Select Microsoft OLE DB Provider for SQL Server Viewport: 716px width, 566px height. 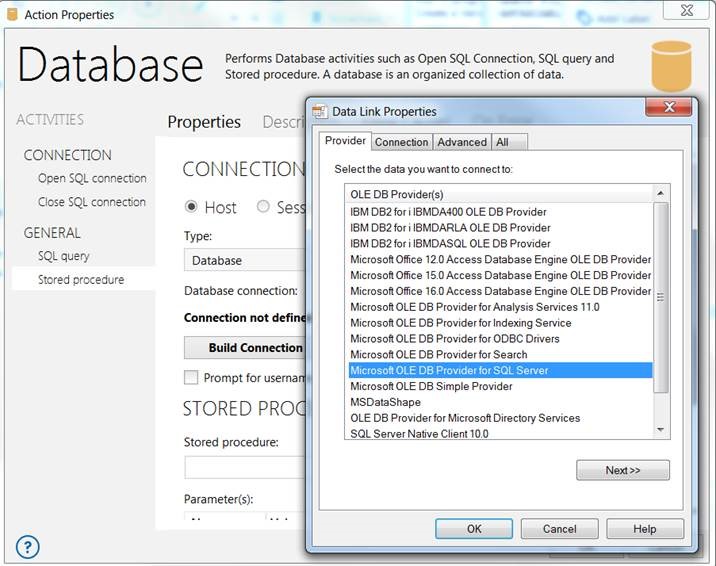(x=500, y=370)
